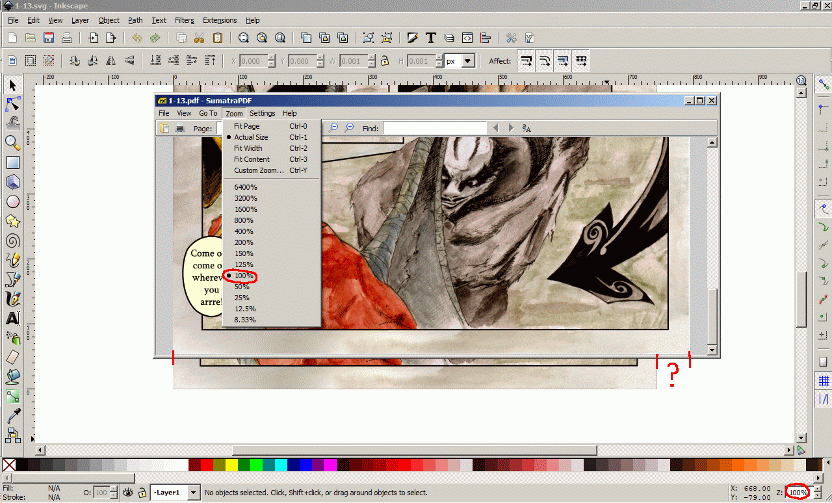Select the Ellipse tool
Screen dimensions: 832x503
tap(13, 202)
